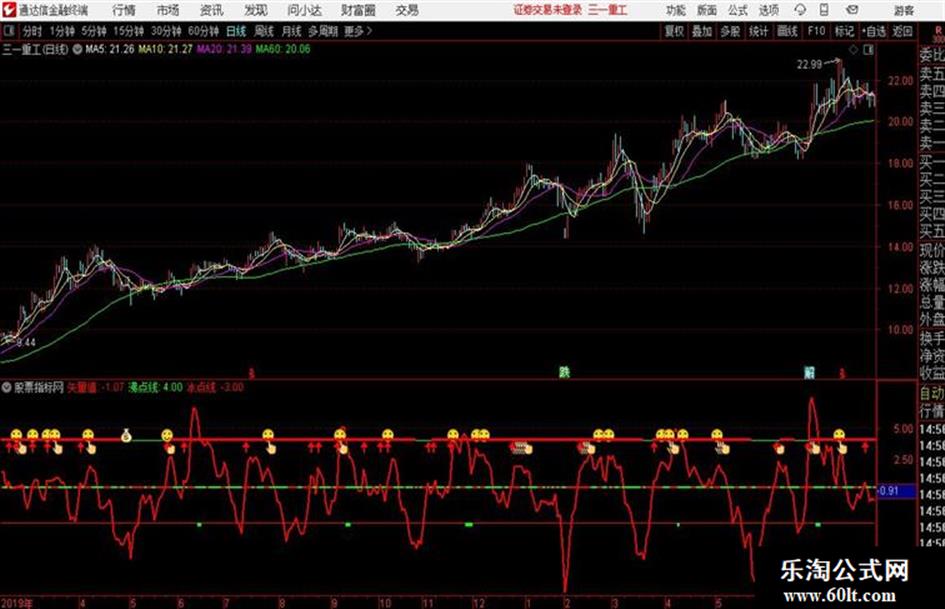Toggle the panel layout icon left of 分时
Viewport: 945px width, 609px height.
click(x=8, y=31)
